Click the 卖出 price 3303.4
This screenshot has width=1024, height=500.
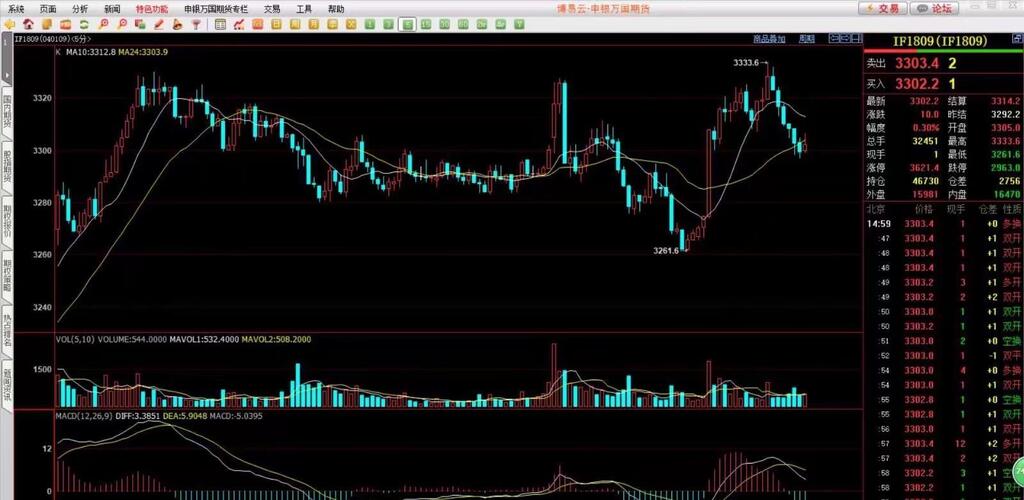(916, 63)
